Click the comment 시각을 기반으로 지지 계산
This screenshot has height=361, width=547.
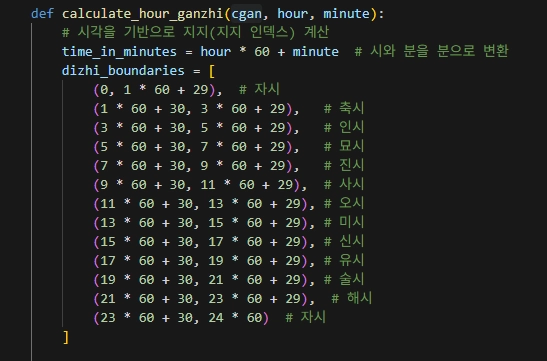[x=195, y=32]
